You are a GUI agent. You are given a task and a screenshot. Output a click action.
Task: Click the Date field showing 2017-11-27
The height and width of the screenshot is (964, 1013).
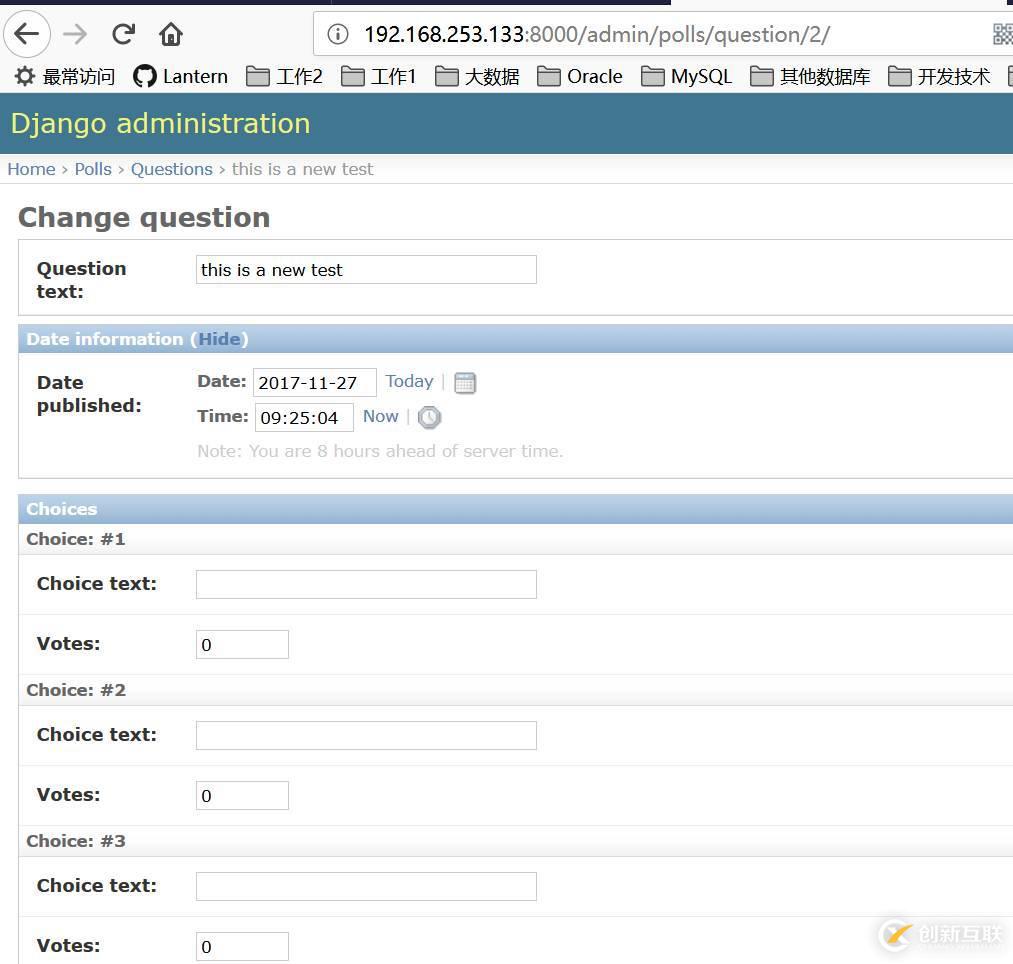(x=315, y=382)
